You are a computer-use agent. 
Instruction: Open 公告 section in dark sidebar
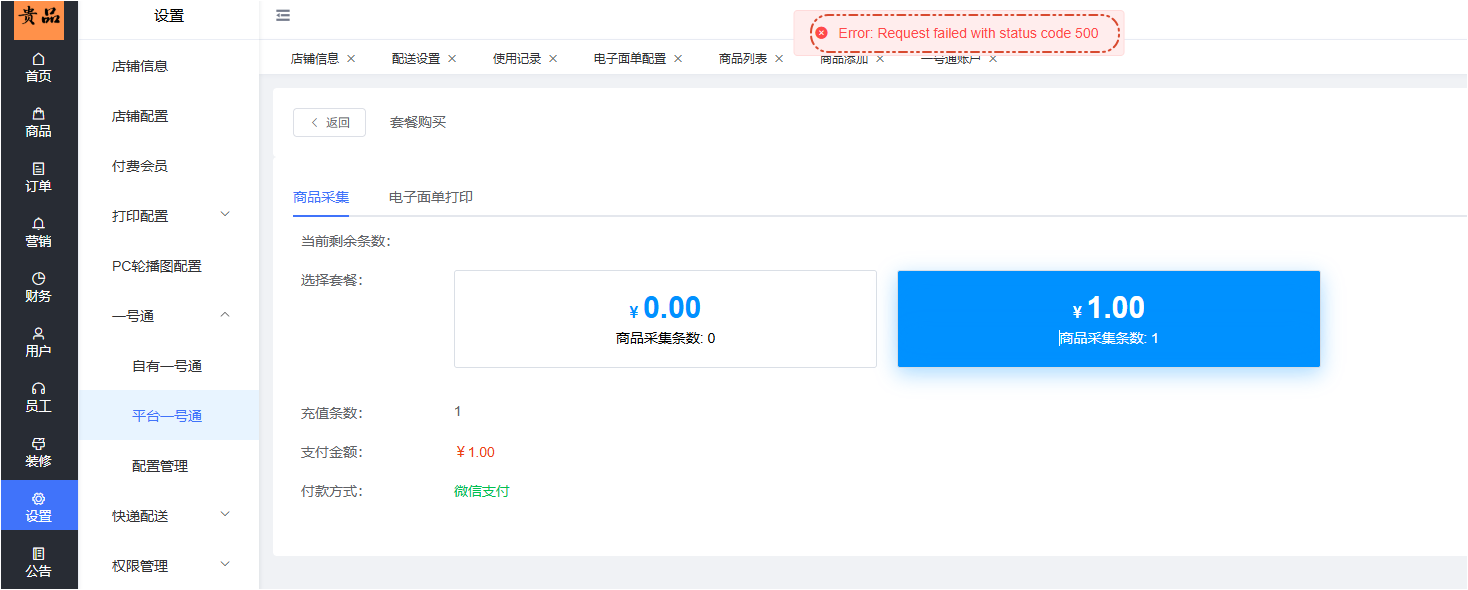(39, 562)
